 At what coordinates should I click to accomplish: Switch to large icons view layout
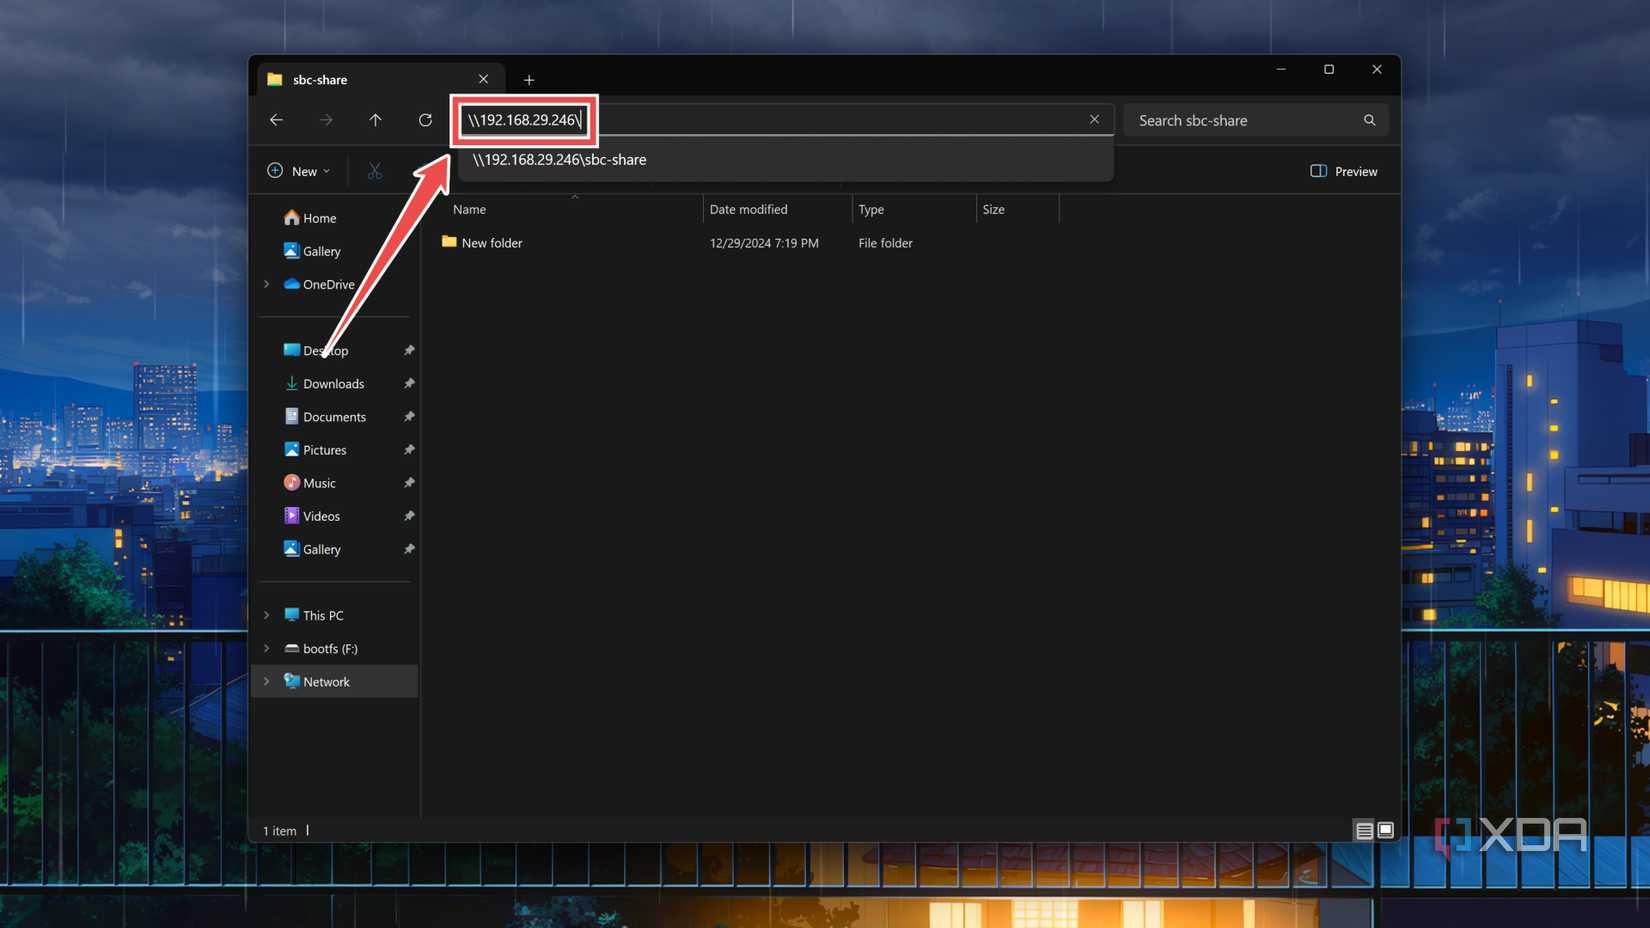1385,830
